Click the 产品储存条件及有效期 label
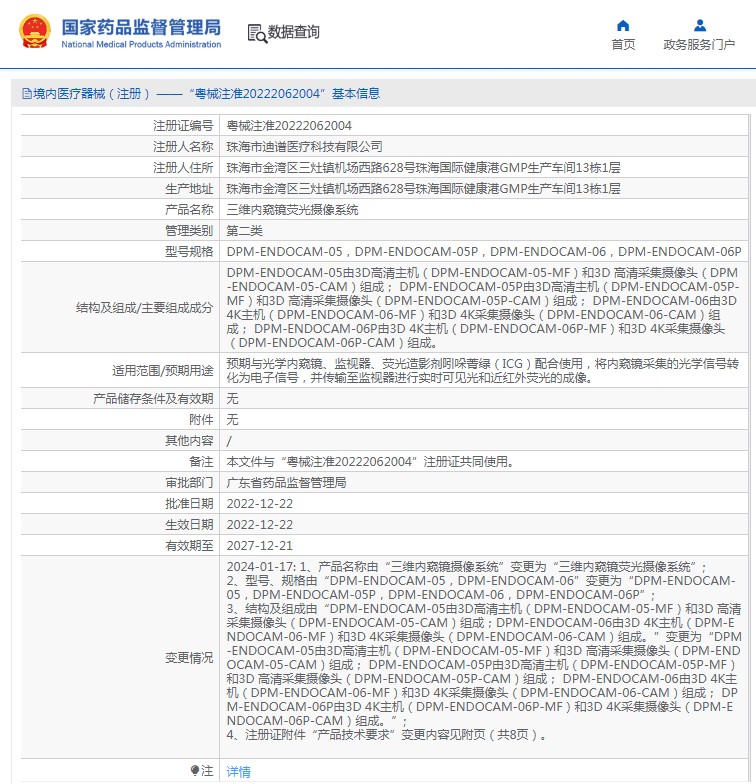756x784 pixels. tap(153, 398)
